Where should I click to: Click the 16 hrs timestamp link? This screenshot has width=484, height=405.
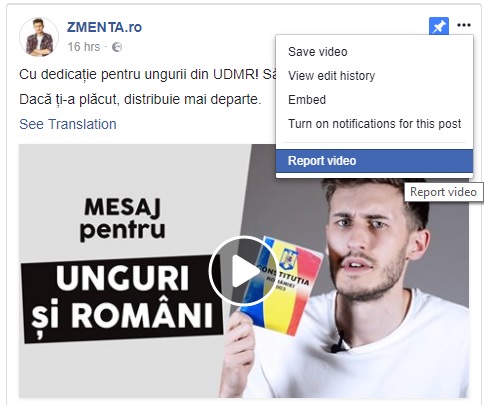coord(84,47)
